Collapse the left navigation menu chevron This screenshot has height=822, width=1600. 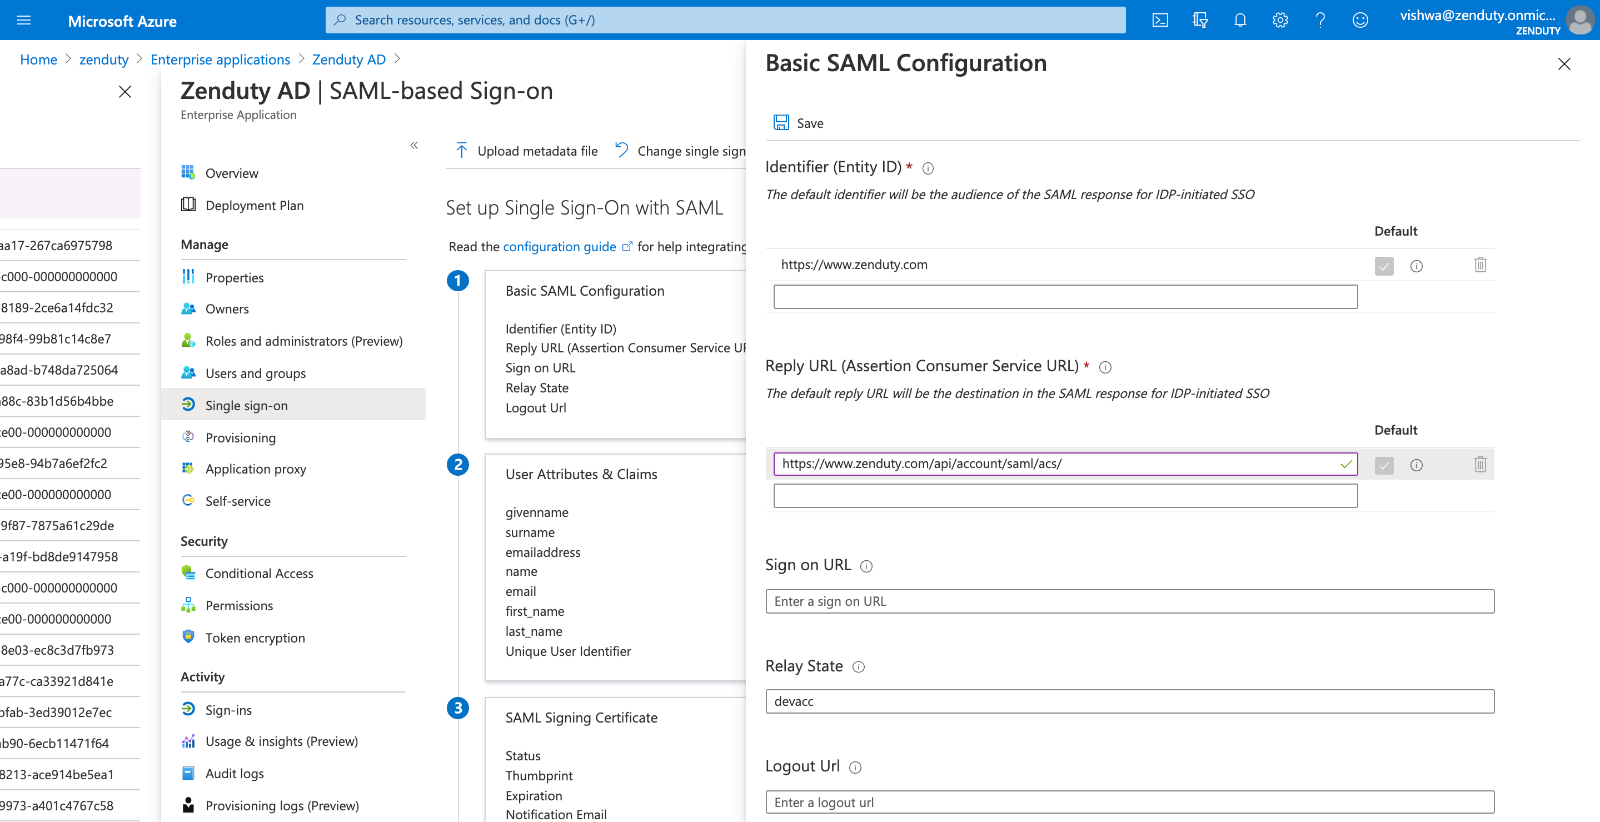414,146
